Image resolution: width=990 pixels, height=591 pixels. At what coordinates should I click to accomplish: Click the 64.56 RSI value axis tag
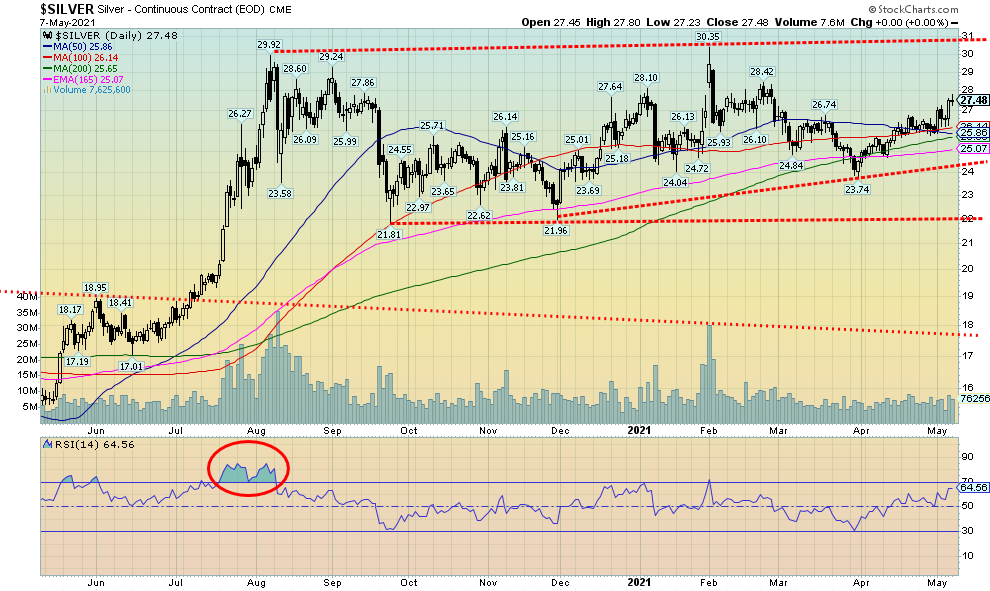pos(973,488)
